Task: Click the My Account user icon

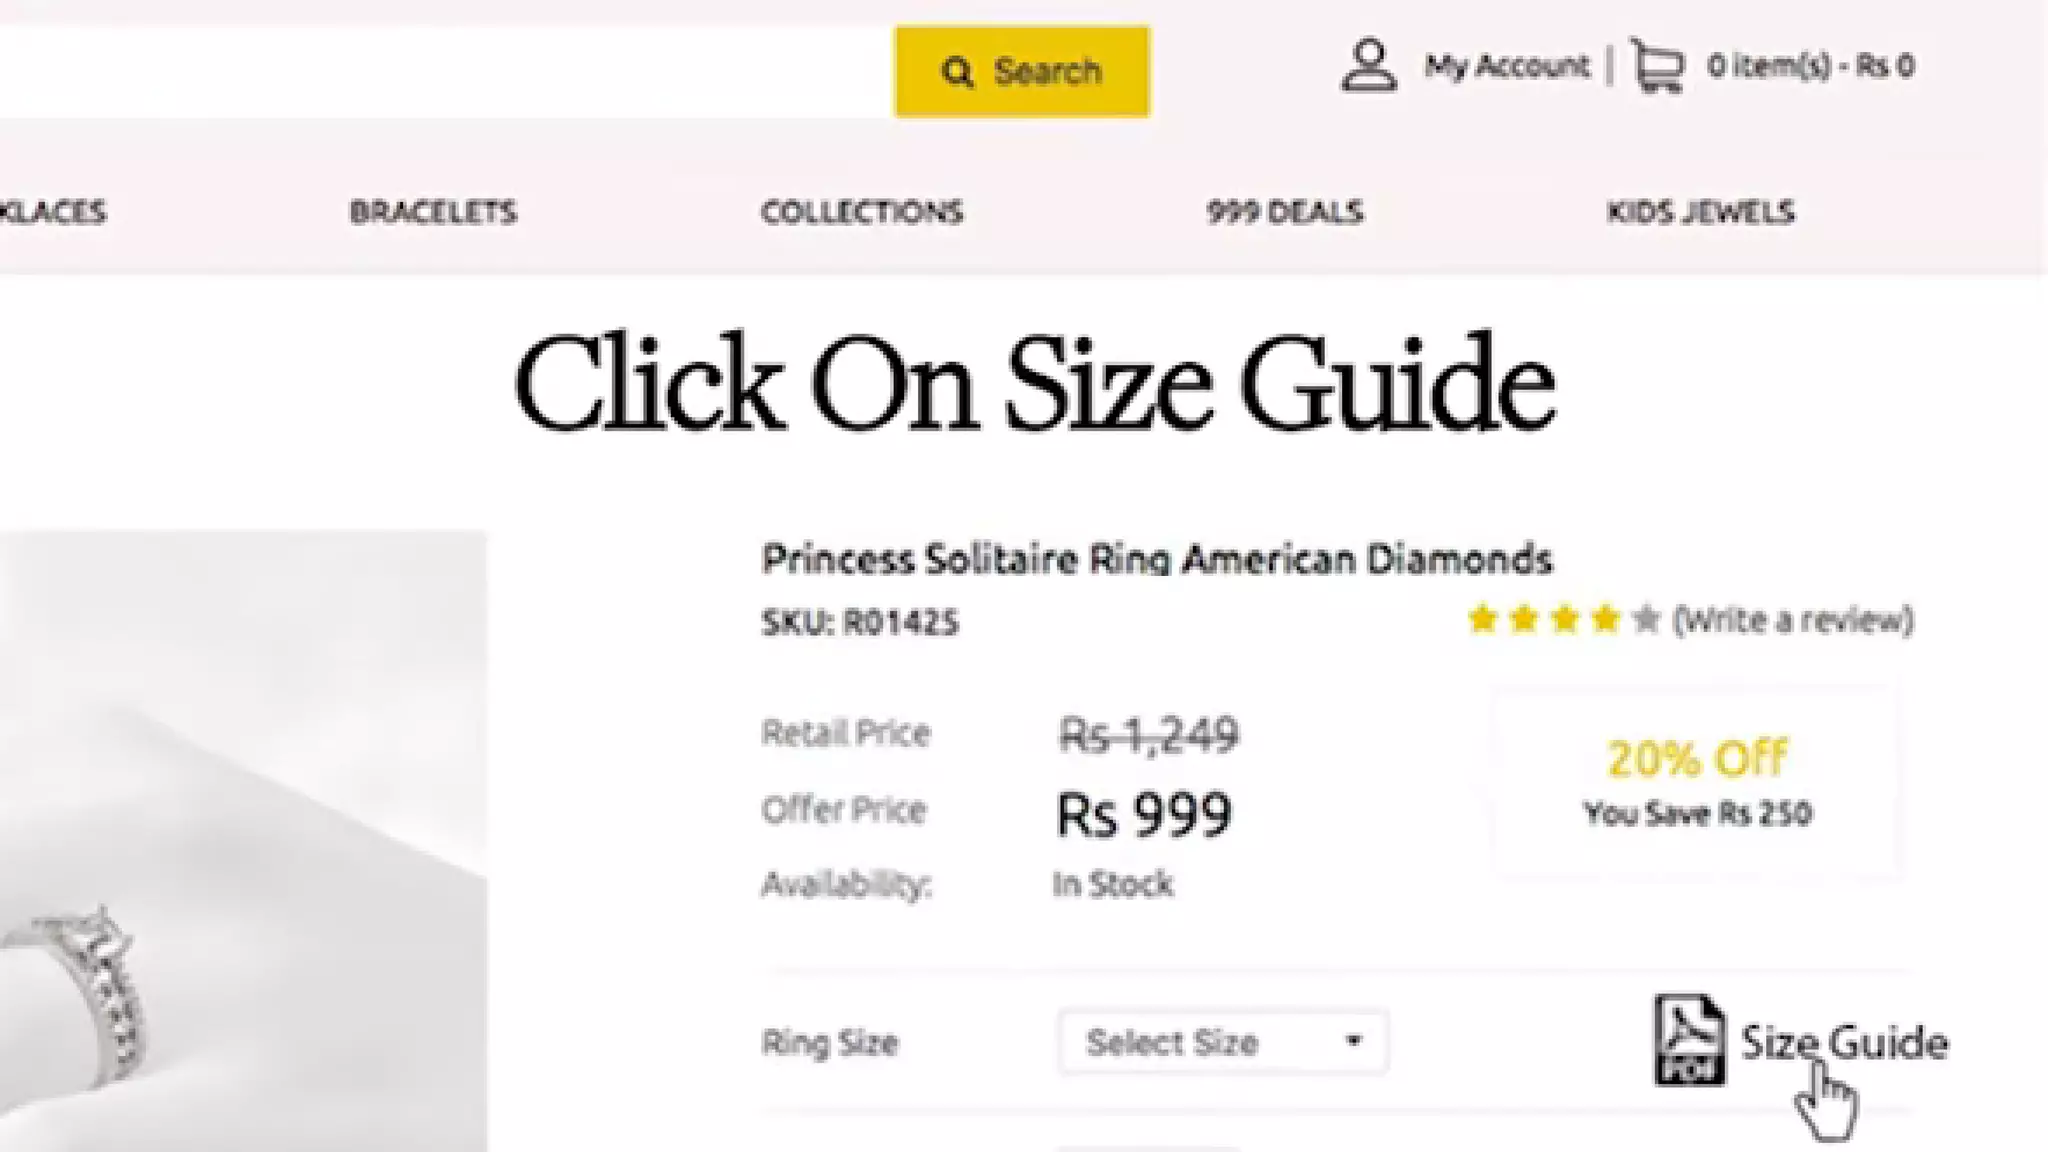Action: point(1368,66)
